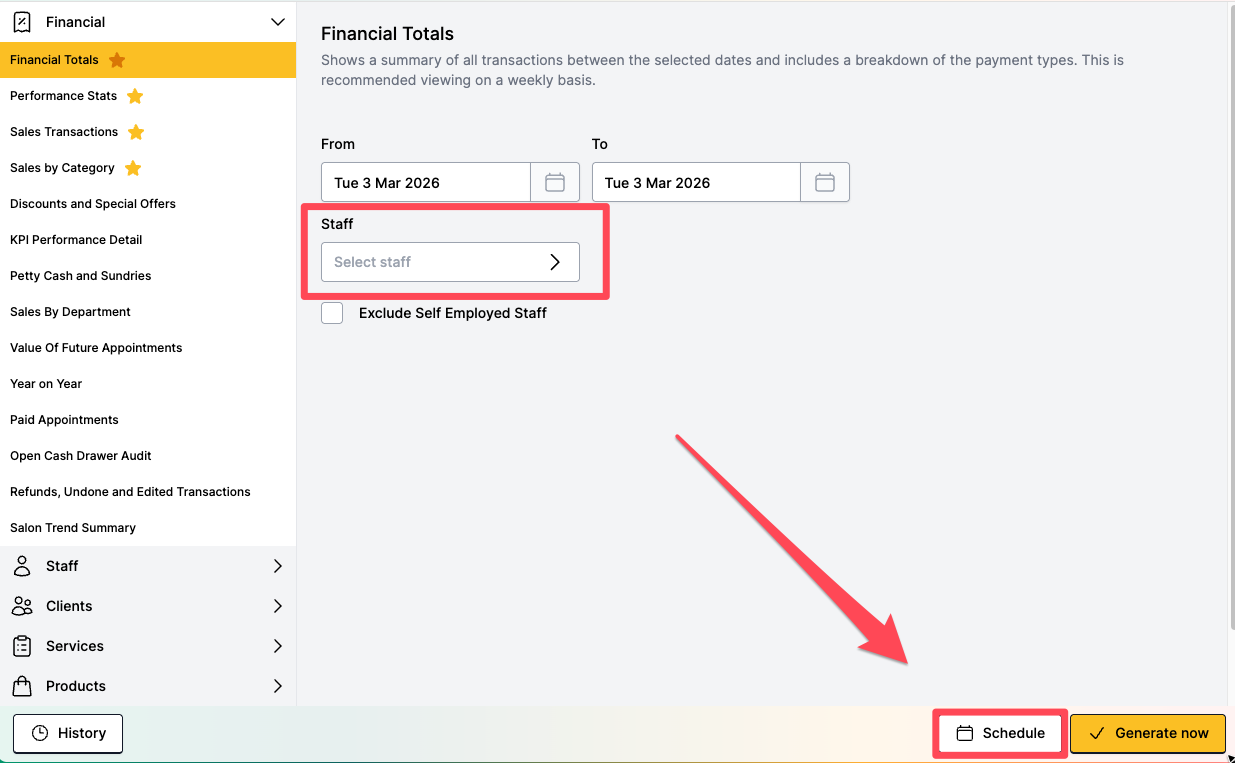Open the Select staff dropdown
This screenshot has width=1235, height=763.
coord(450,262)
